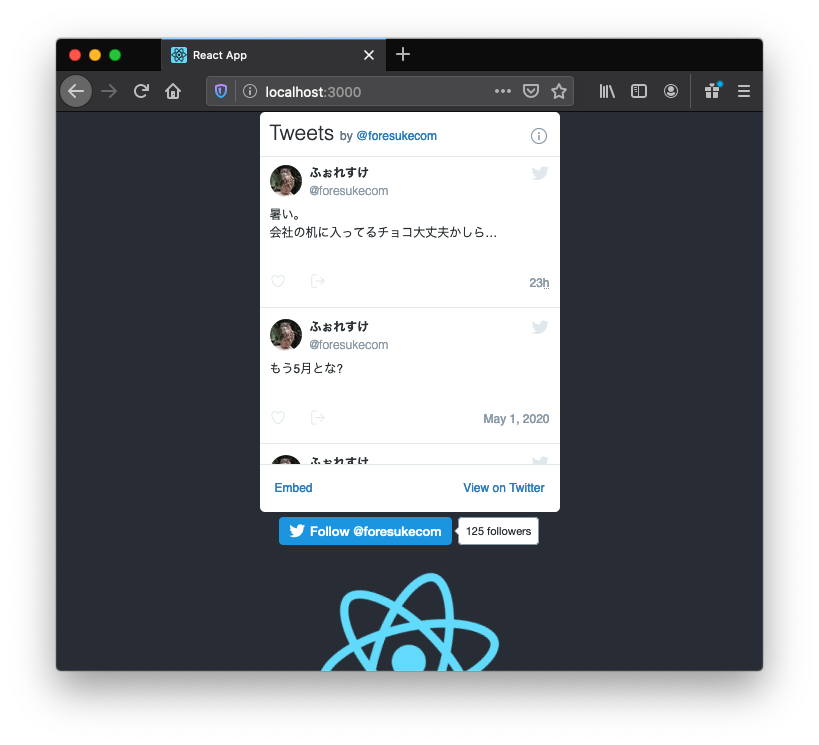Image resolution: width=819 pixels, height=745 pixels.
Task: Open a new browser tab
Action: coord(403,55)
